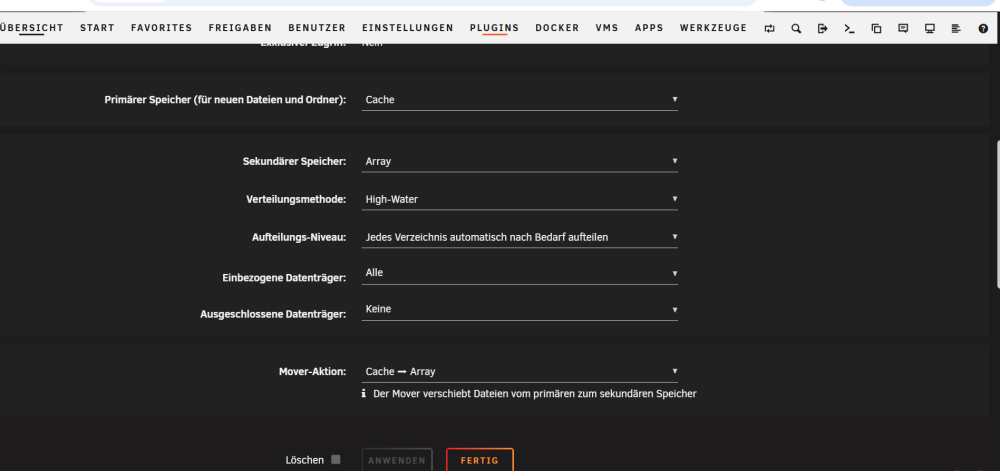Click the Löschen label text
The height and width of the screenshot is (471, 1000).
(x=304, y=460)
